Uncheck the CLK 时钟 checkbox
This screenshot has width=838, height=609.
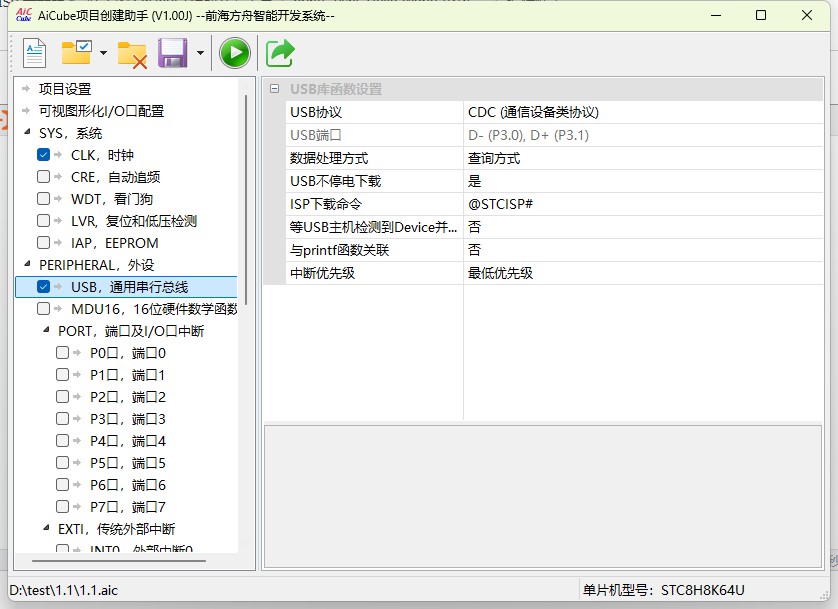tap(43, 155)
